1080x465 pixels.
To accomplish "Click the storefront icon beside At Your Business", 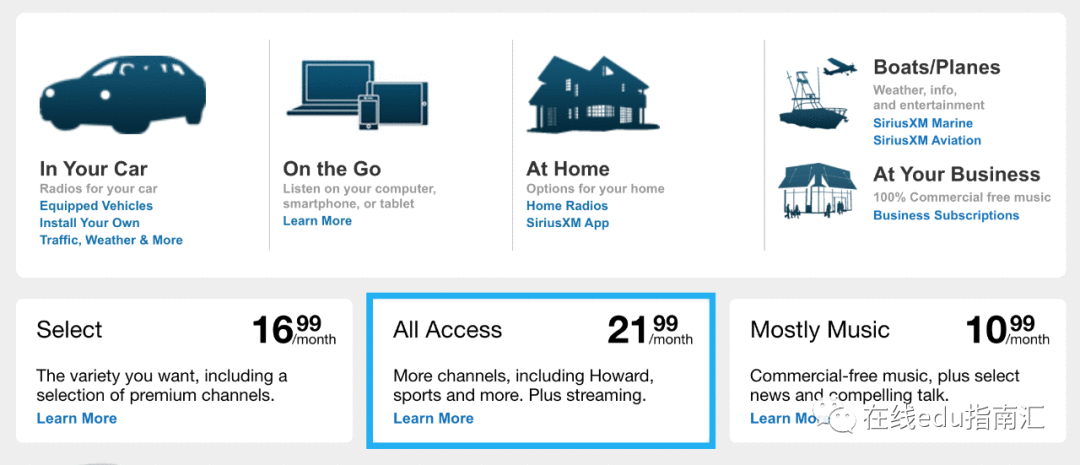I will point(818,191).
